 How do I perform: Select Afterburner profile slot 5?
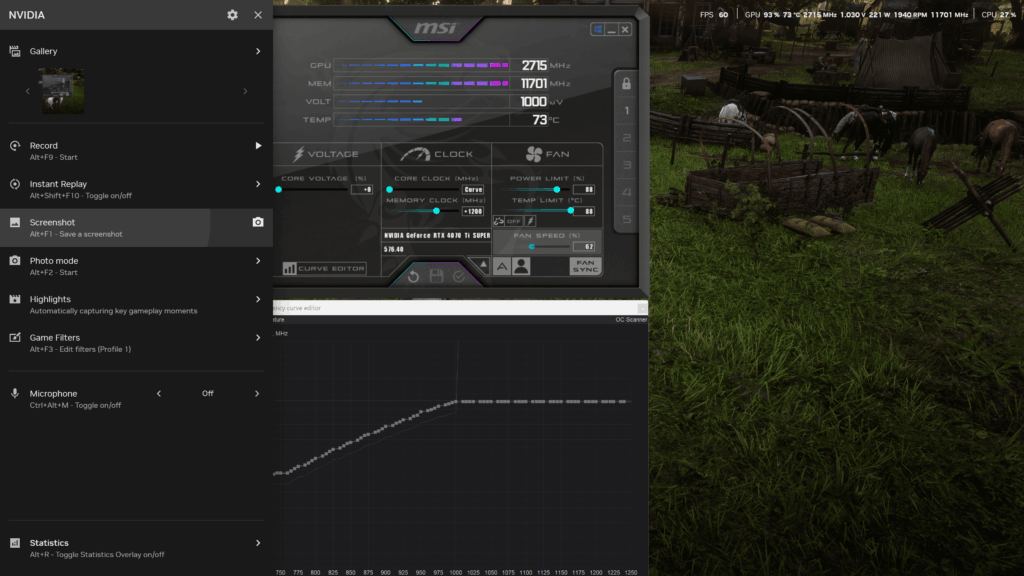626,219
